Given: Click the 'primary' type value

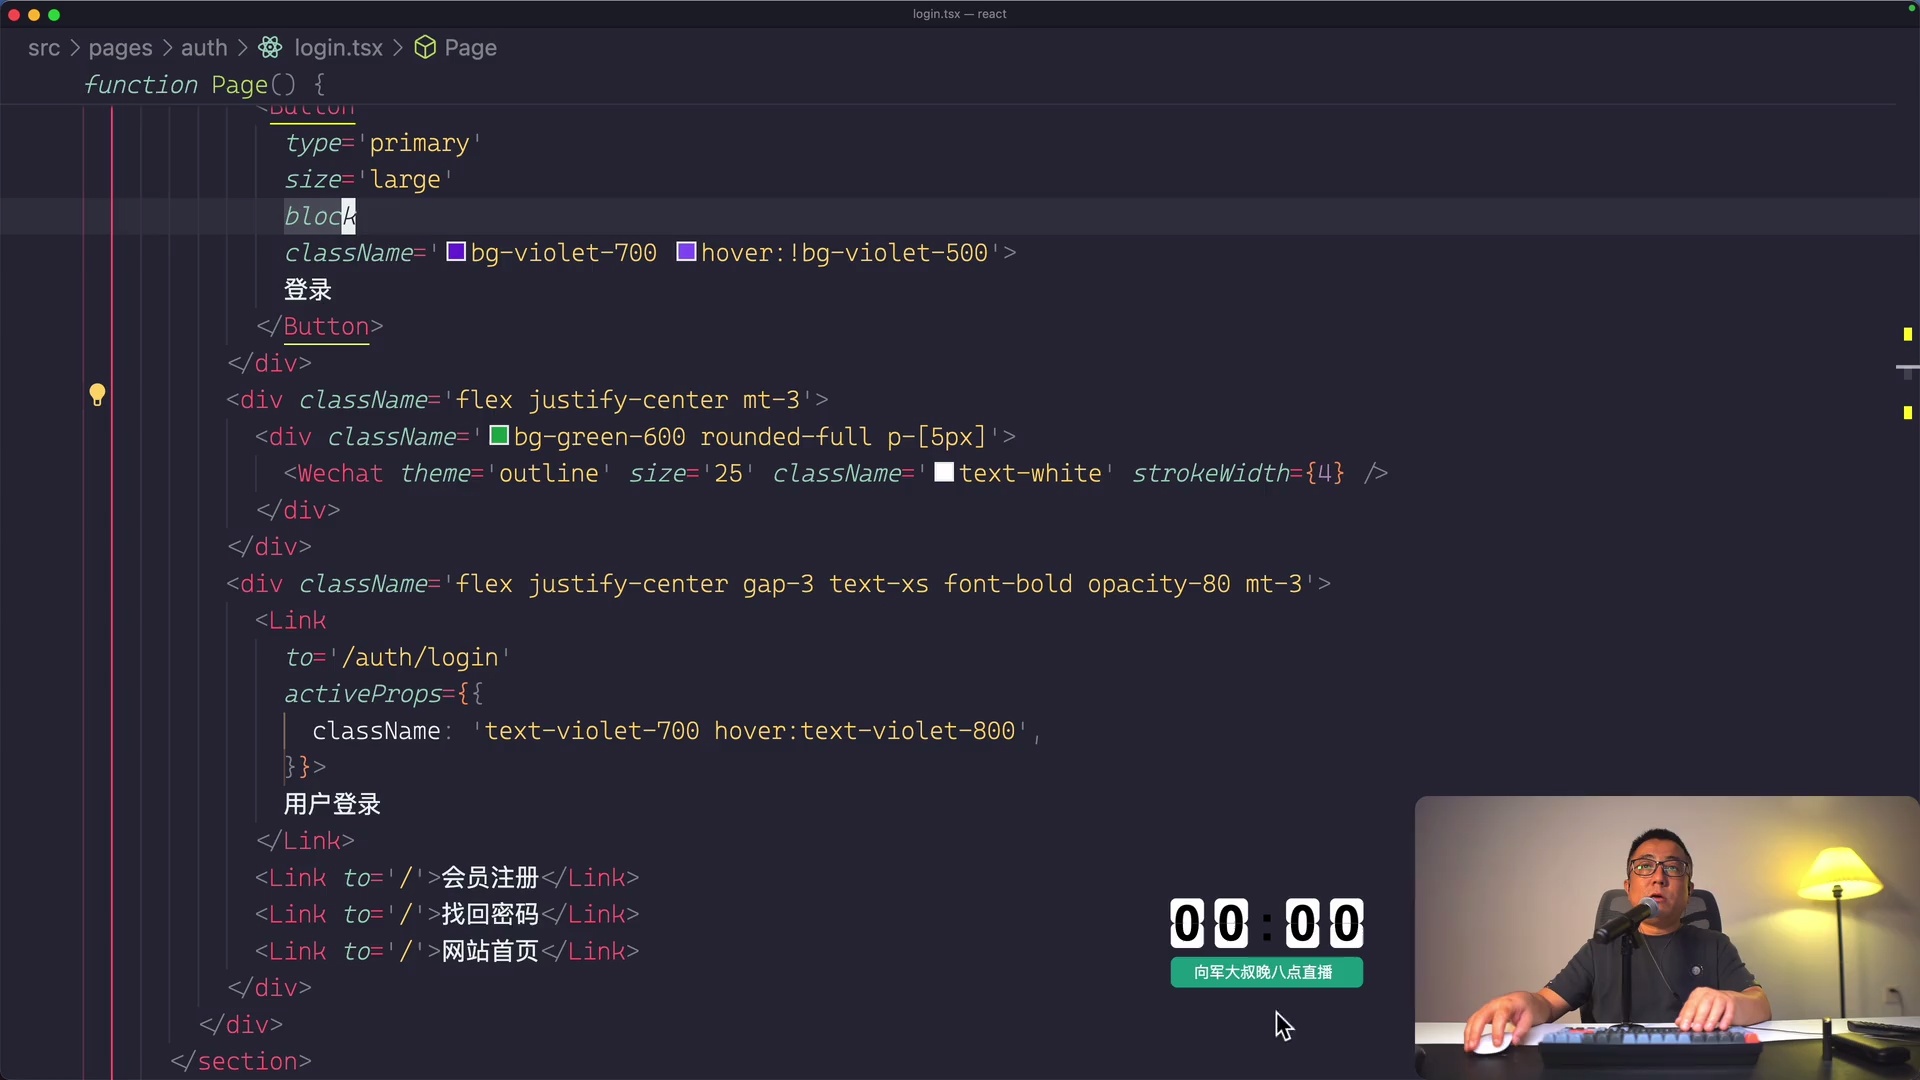Looking at the screenshot, I should pyautogui.click(x=419, y=143).
